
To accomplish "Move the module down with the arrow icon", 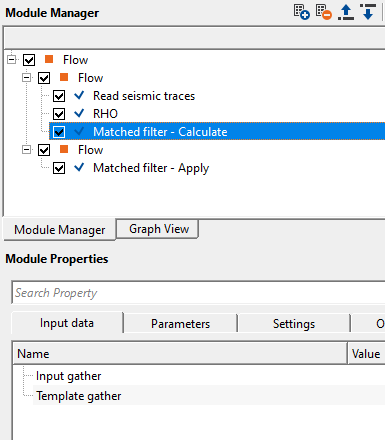I will pyautogui.click(x=368, y=12).
